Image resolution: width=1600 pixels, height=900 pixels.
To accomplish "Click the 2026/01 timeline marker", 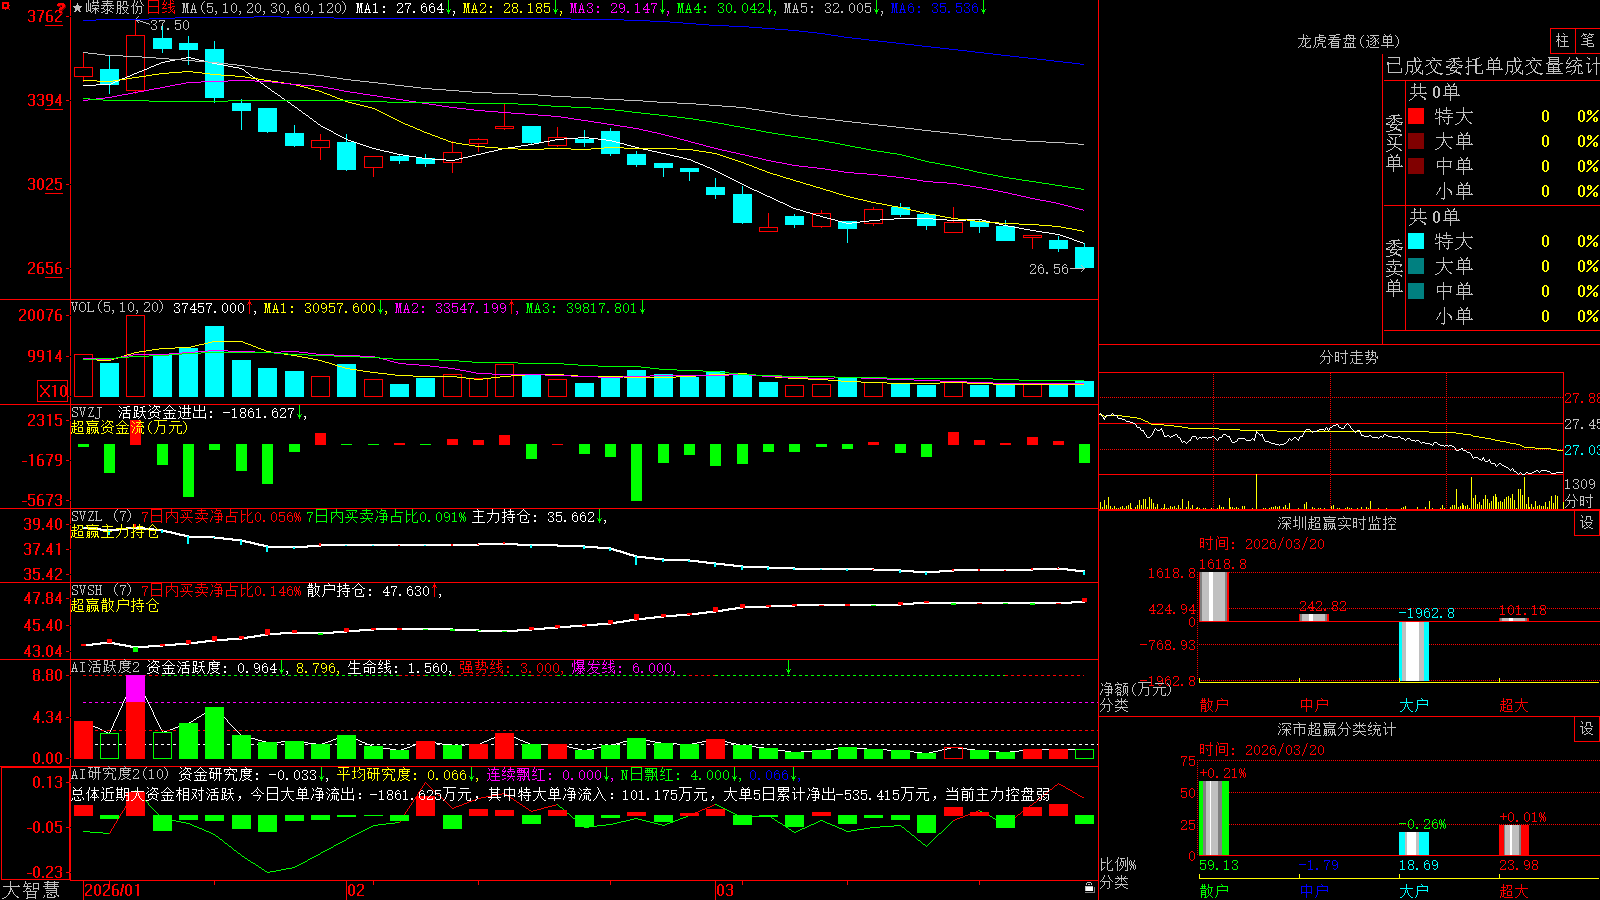I will tap(113, 890).
